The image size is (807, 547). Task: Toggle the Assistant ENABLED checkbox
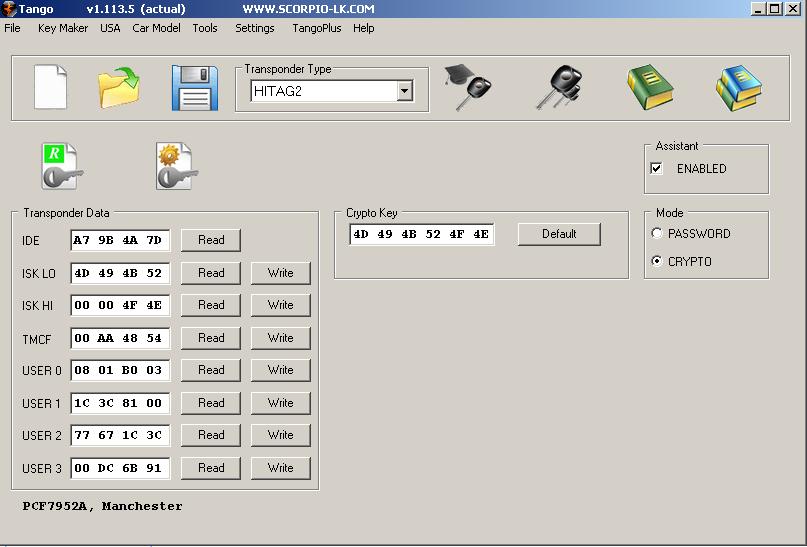click(x=656, y=168)
